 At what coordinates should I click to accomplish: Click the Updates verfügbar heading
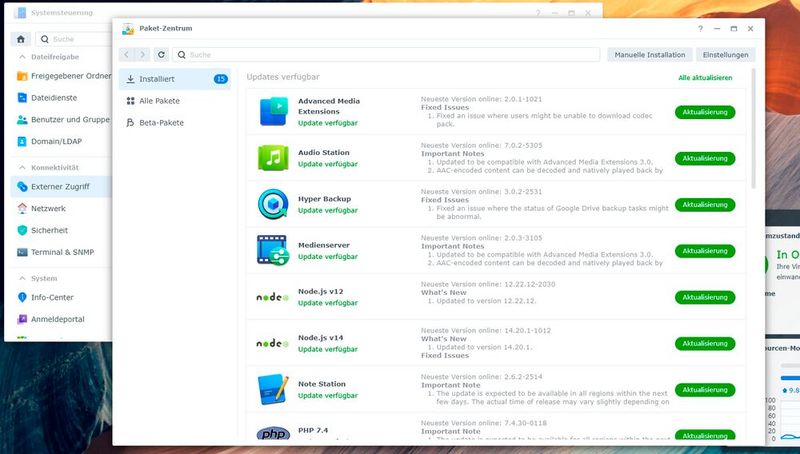[x=283, y=77]
